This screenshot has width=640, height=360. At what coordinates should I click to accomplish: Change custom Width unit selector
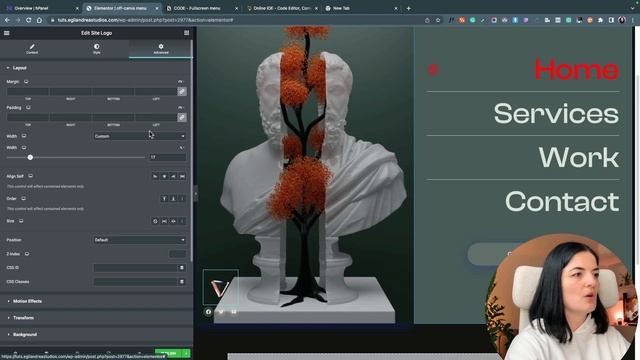182,148
